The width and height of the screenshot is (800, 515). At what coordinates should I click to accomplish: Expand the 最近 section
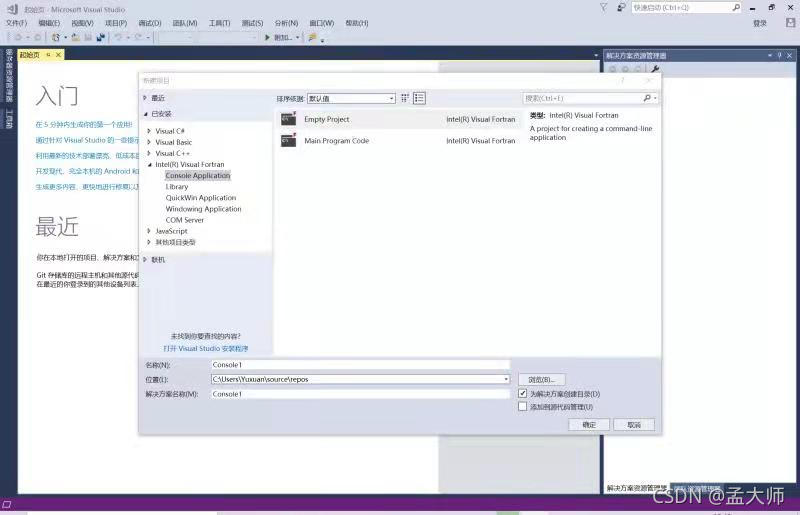(145, 97)
